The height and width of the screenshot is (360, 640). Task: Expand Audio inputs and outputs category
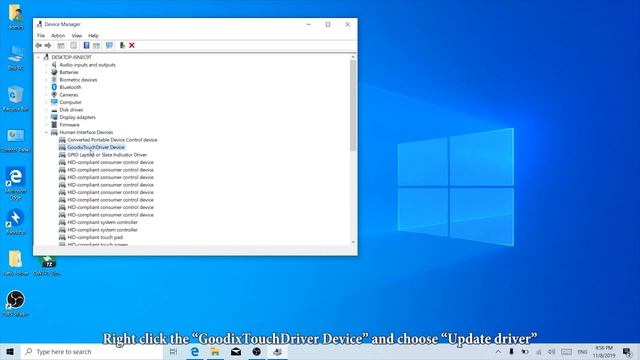[46, 65]
